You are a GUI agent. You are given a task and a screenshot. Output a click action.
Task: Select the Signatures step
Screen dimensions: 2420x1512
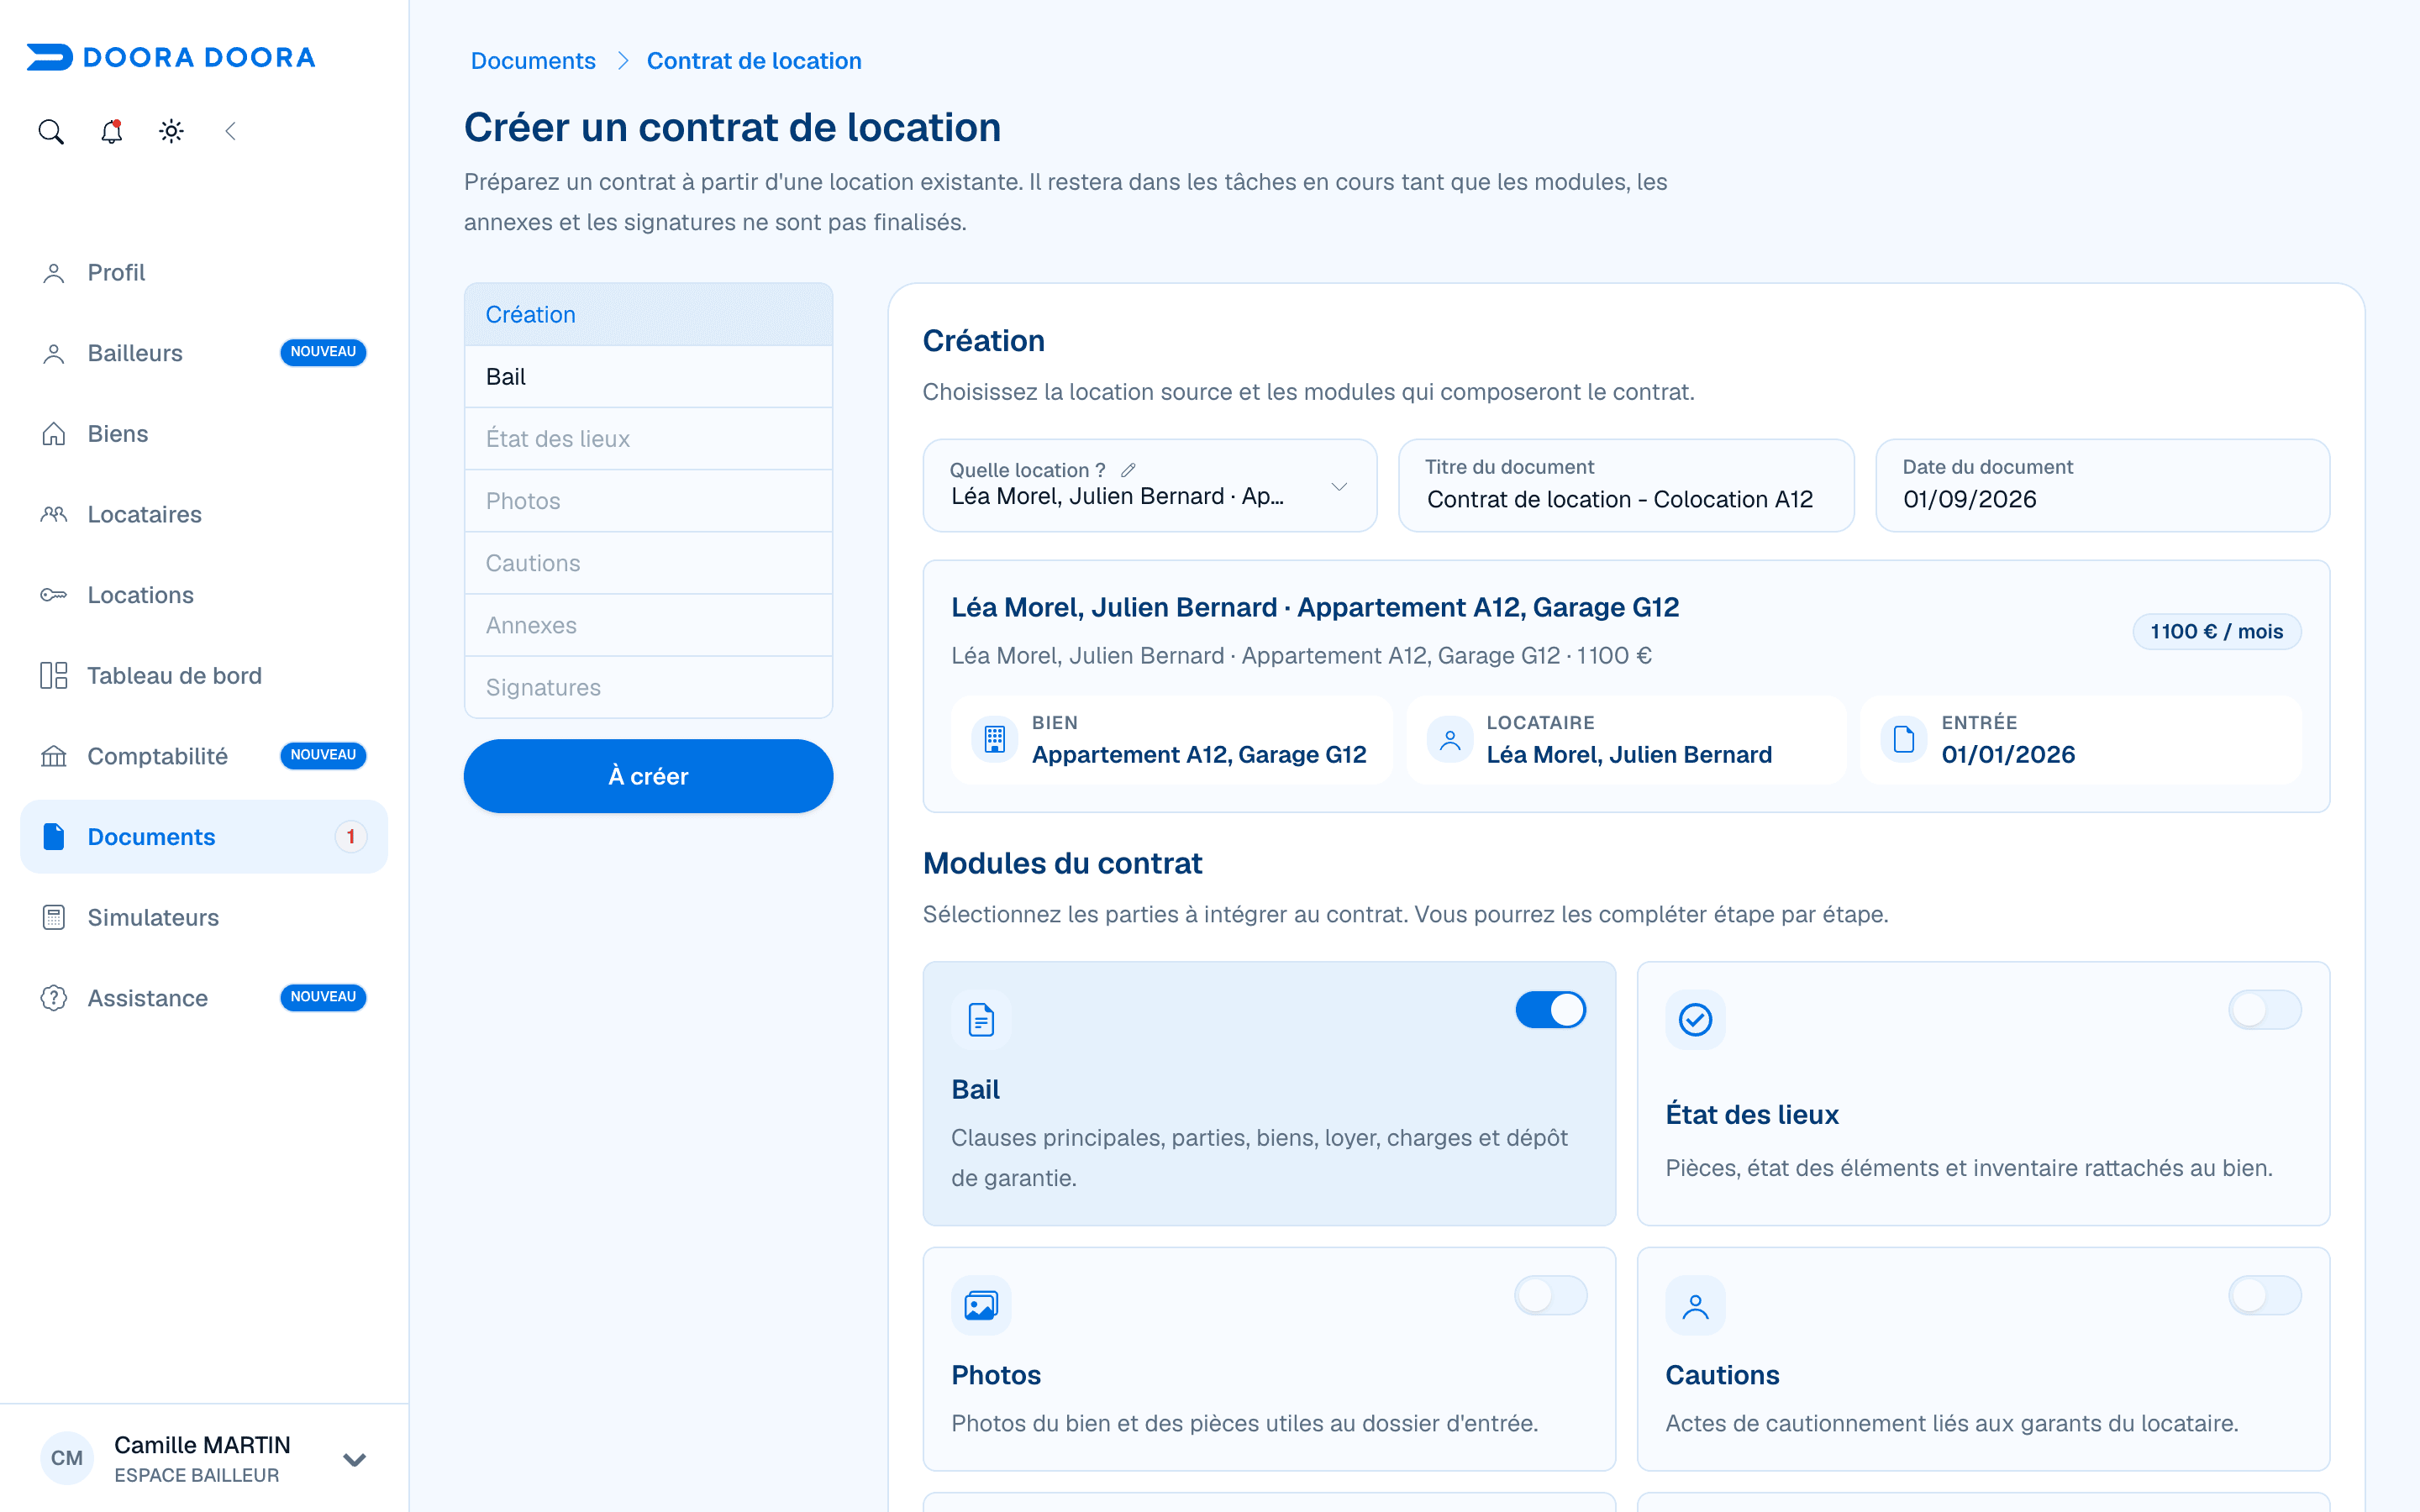[648, 687]
